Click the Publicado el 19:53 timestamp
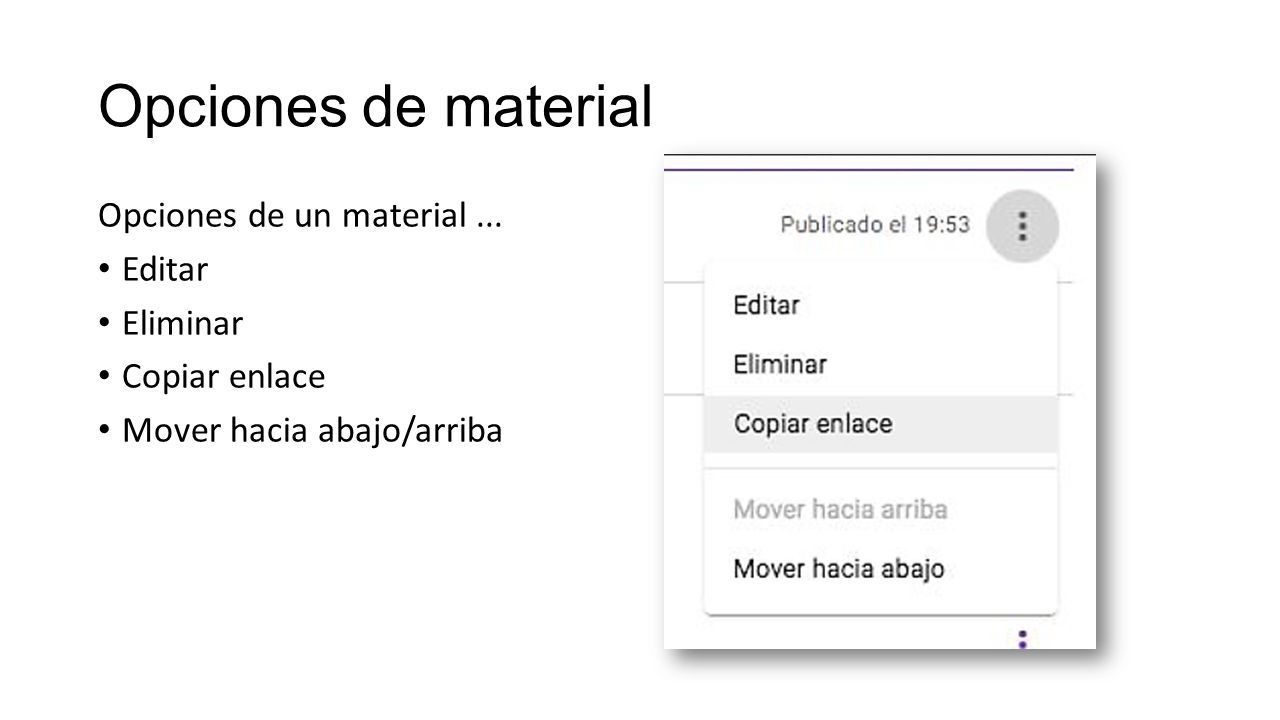The height and width of the screenshot is (720, 1280). click(x=875, y=225)
